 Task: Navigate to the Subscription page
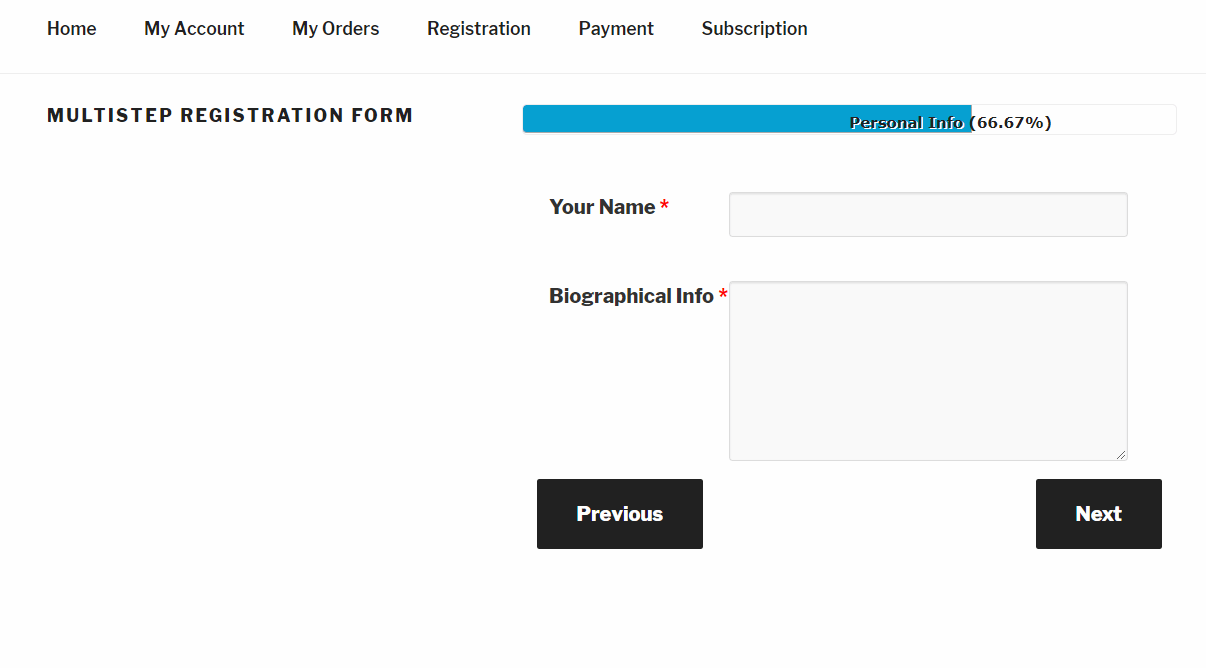(755, 29)
